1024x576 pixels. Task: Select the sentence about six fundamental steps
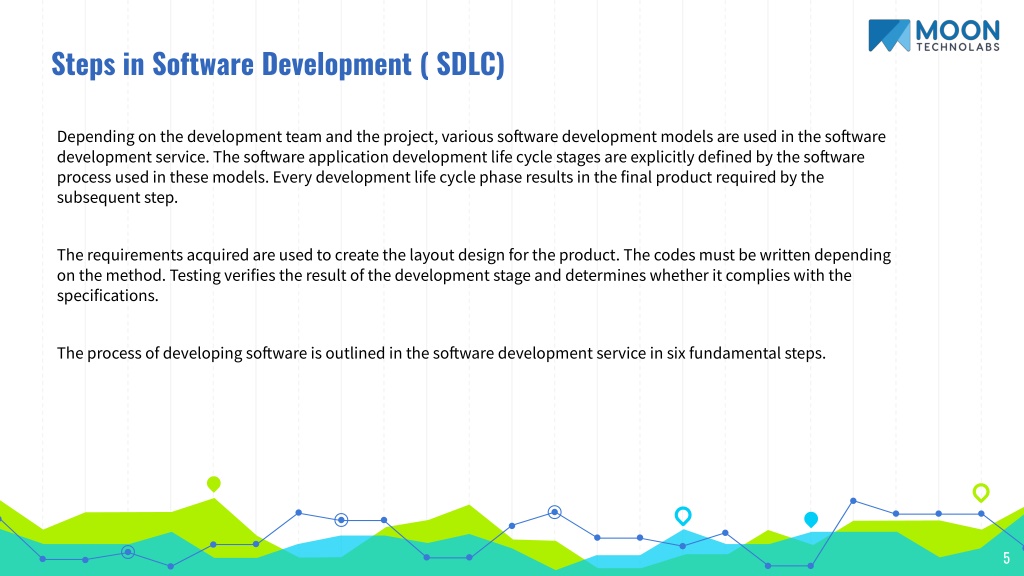[441, 353]
